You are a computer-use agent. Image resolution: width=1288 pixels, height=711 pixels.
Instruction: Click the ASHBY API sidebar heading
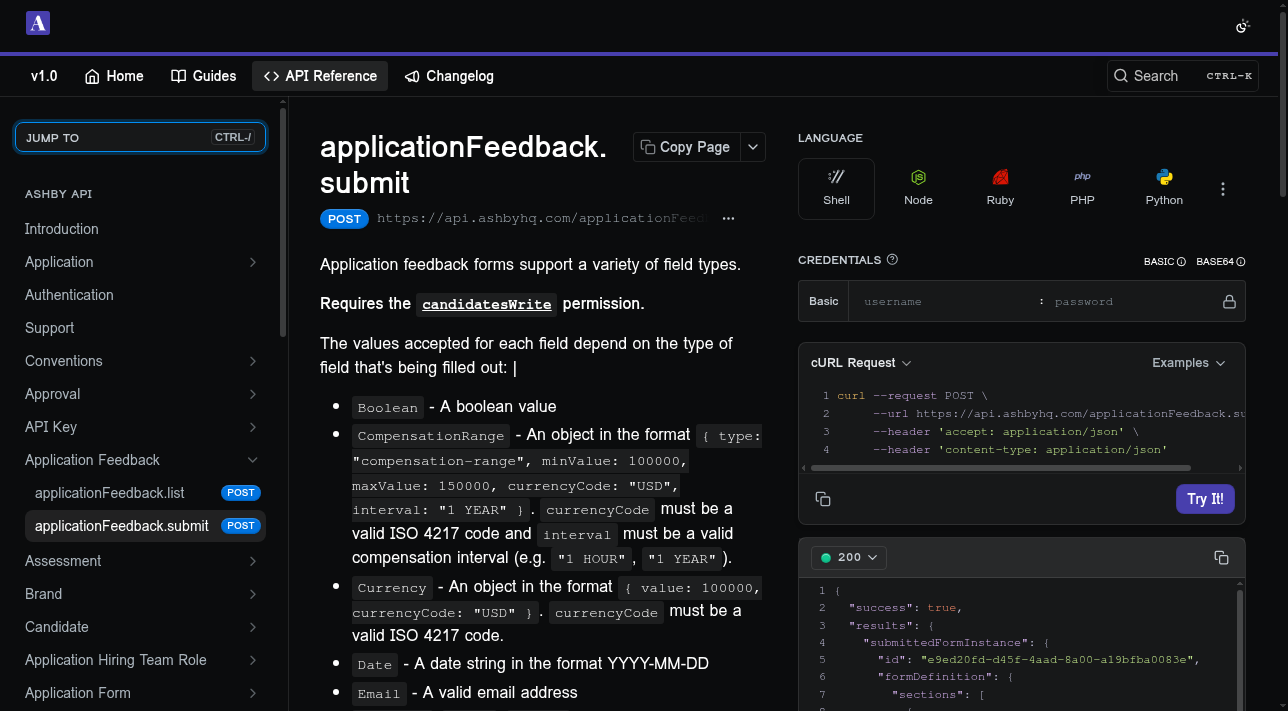tap(59, 194)
